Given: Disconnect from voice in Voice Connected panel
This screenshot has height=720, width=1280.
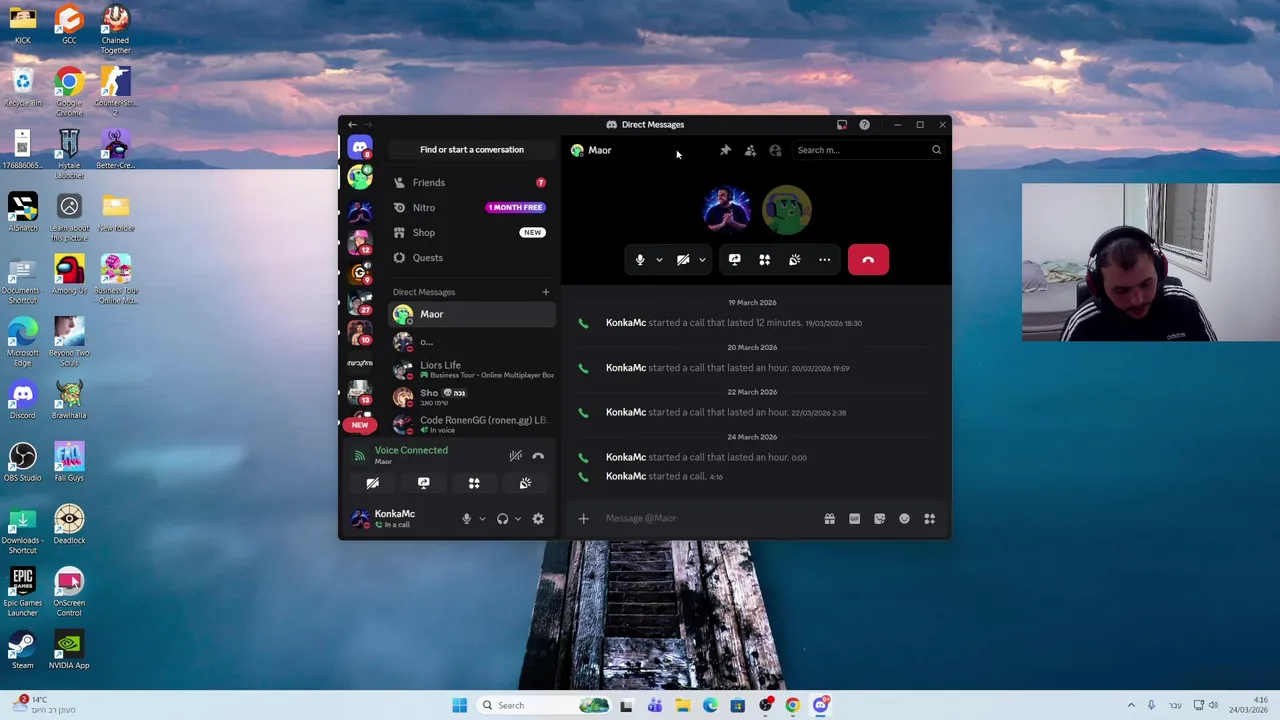Looking at the screenshot, I should 538,456.
